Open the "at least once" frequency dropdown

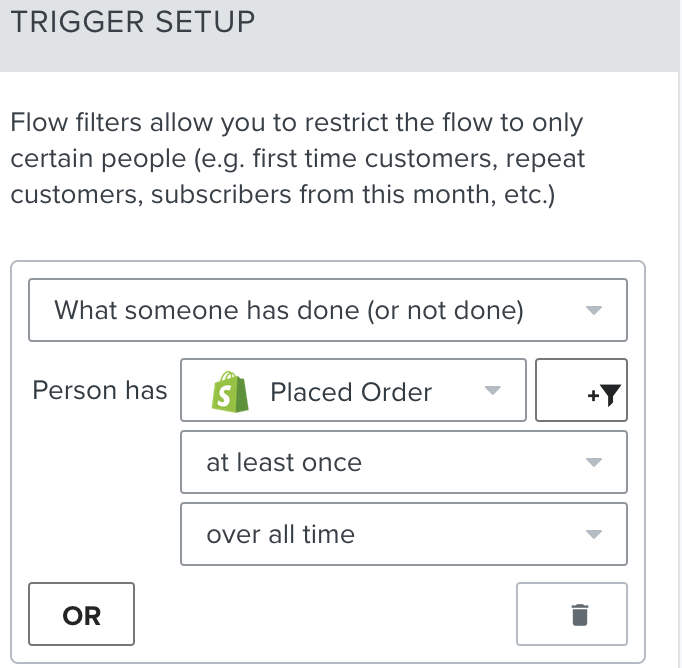point(403,463)
